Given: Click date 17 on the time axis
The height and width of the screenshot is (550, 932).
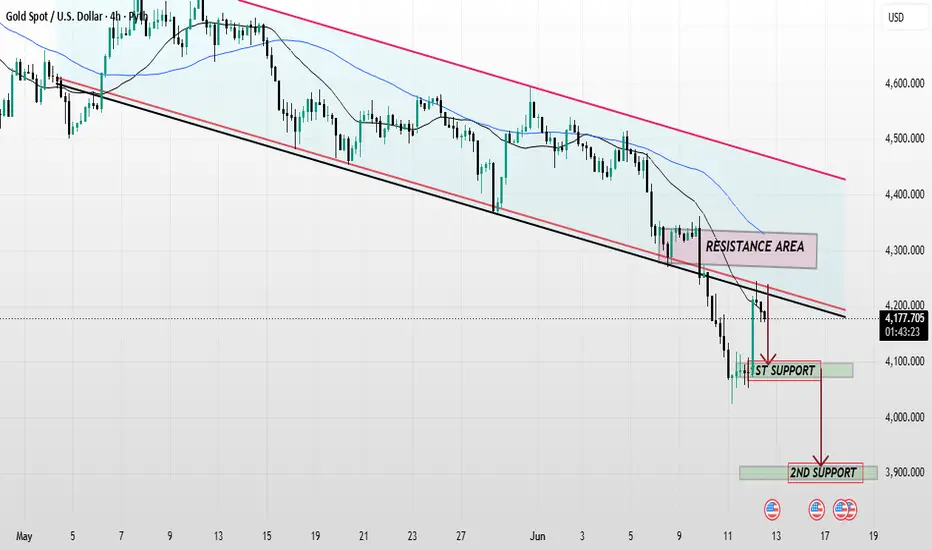Looking at the screenshot, I should click(x=824, y=536).
